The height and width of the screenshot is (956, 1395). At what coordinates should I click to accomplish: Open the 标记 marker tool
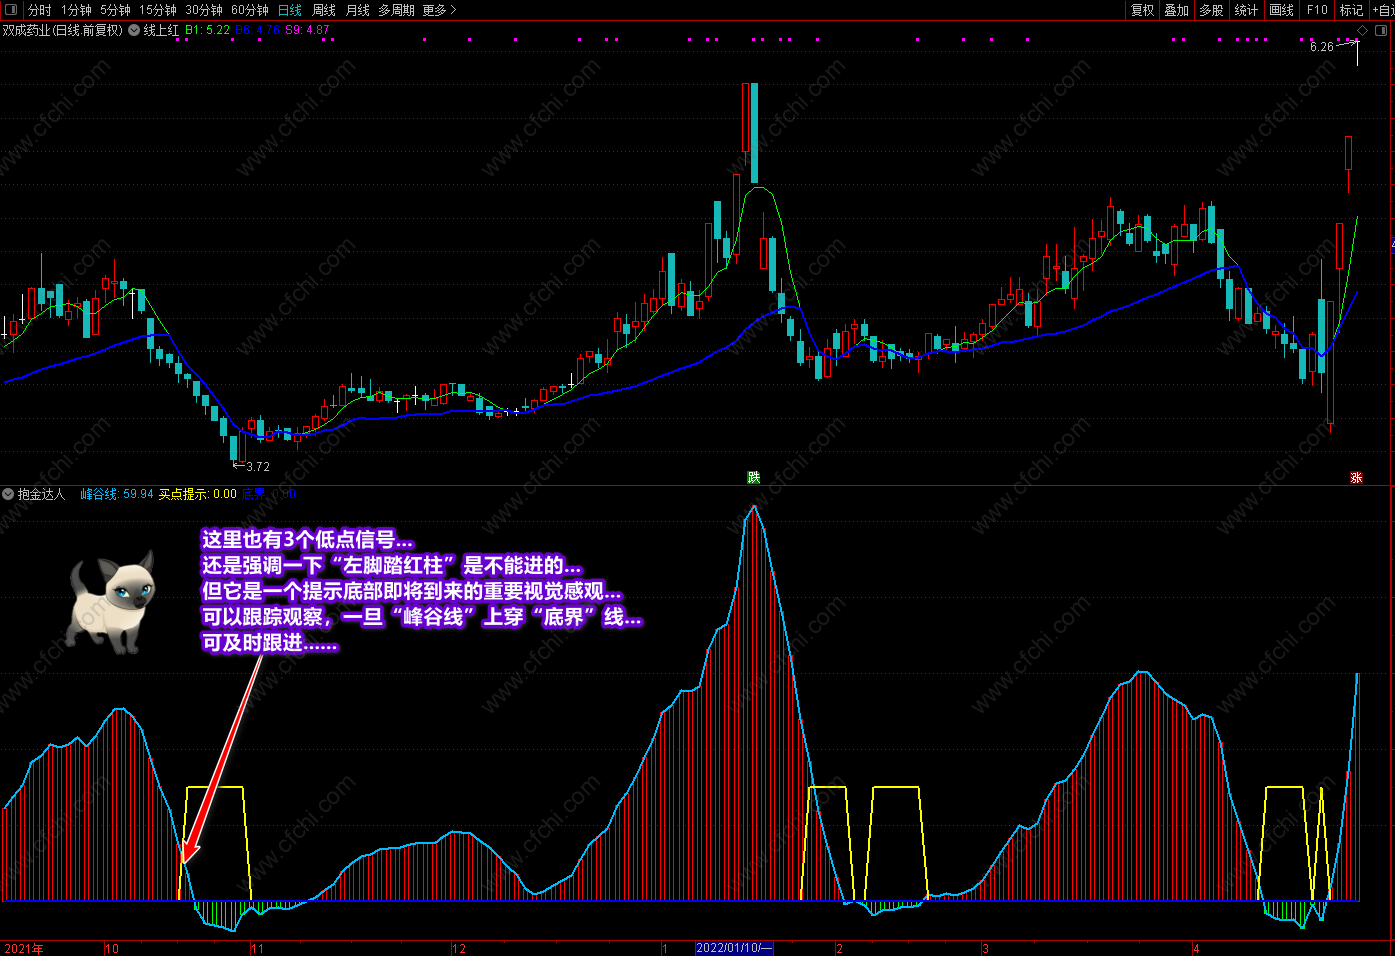[x=1351, y=10]
